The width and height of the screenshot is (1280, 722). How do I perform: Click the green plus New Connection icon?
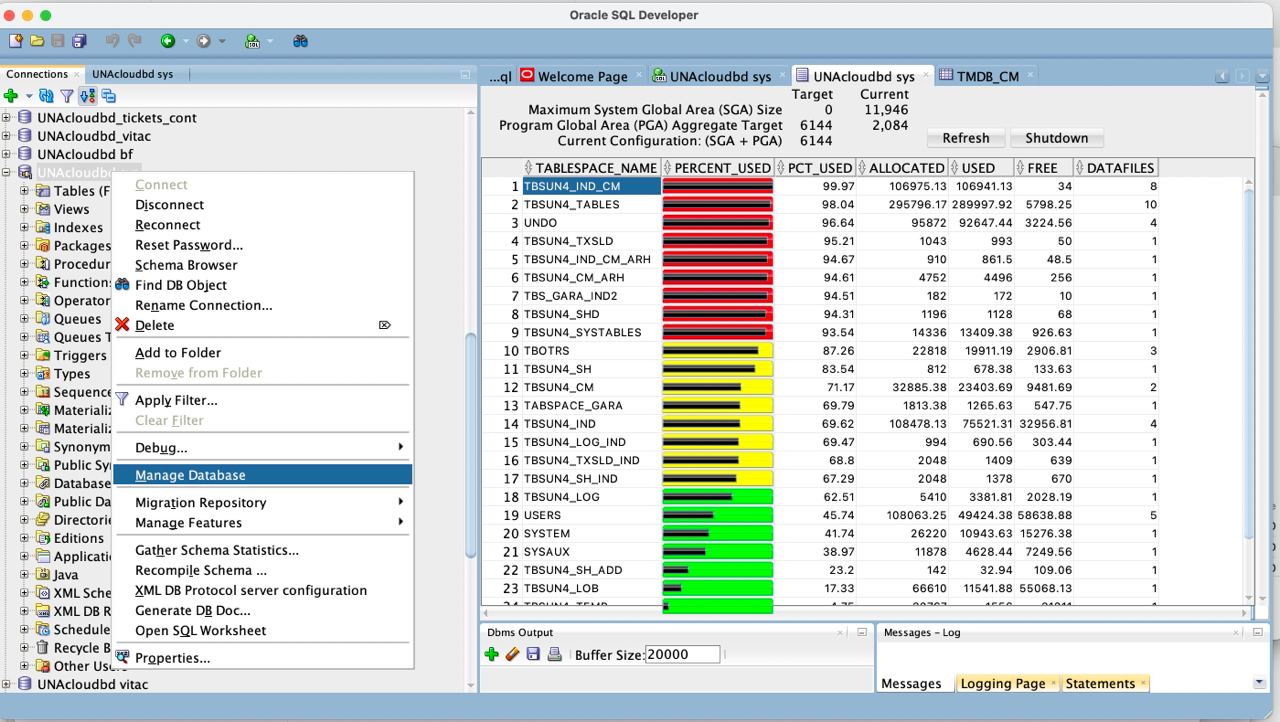(11, 96)
